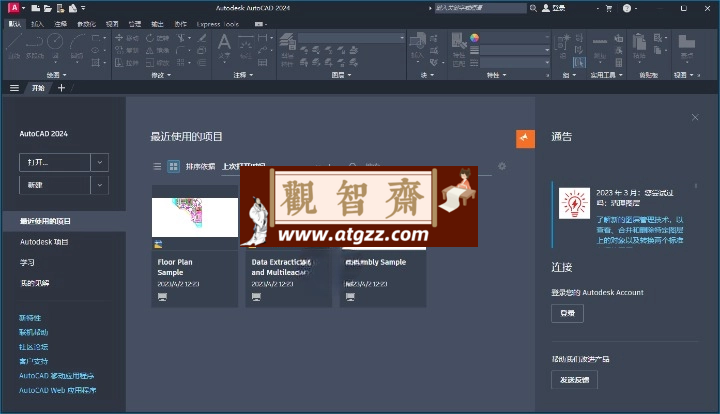
Task: Select the Polyline tool in ribbon
Action: (34, 43)
